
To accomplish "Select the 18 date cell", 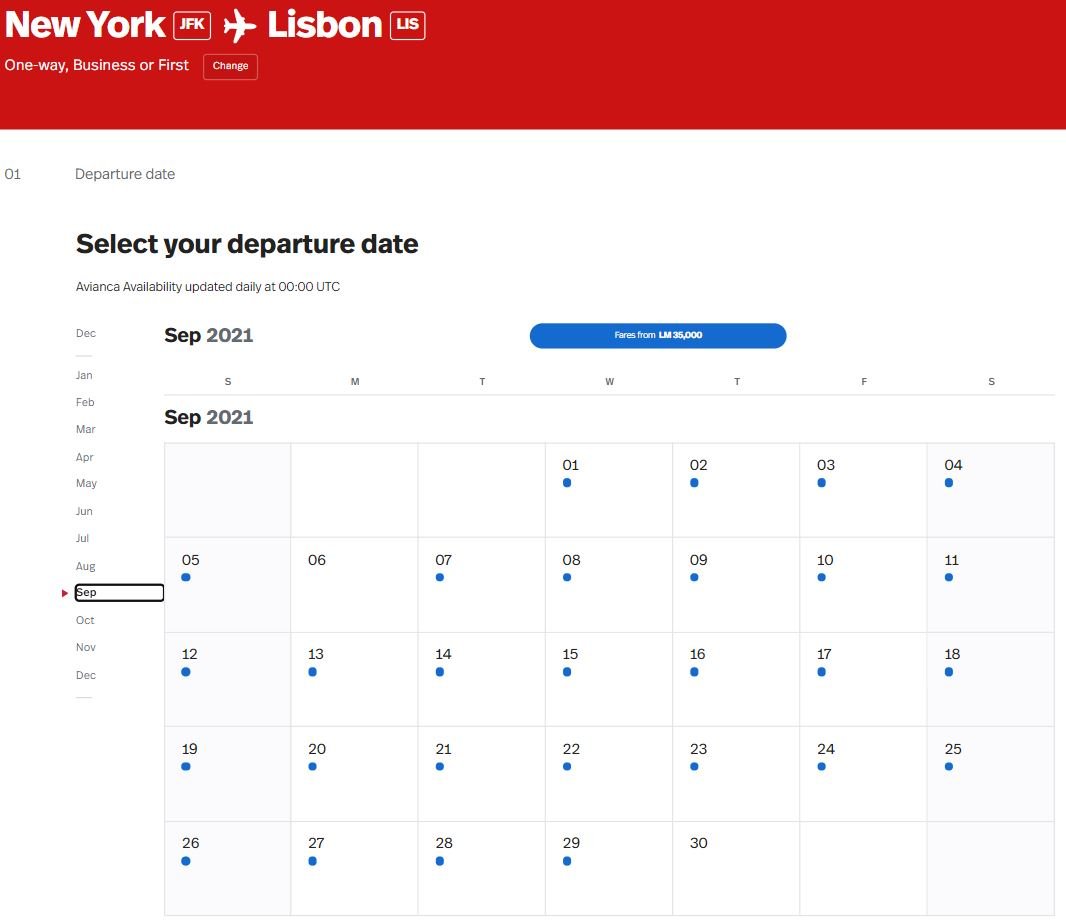I will tap(991, 680).
